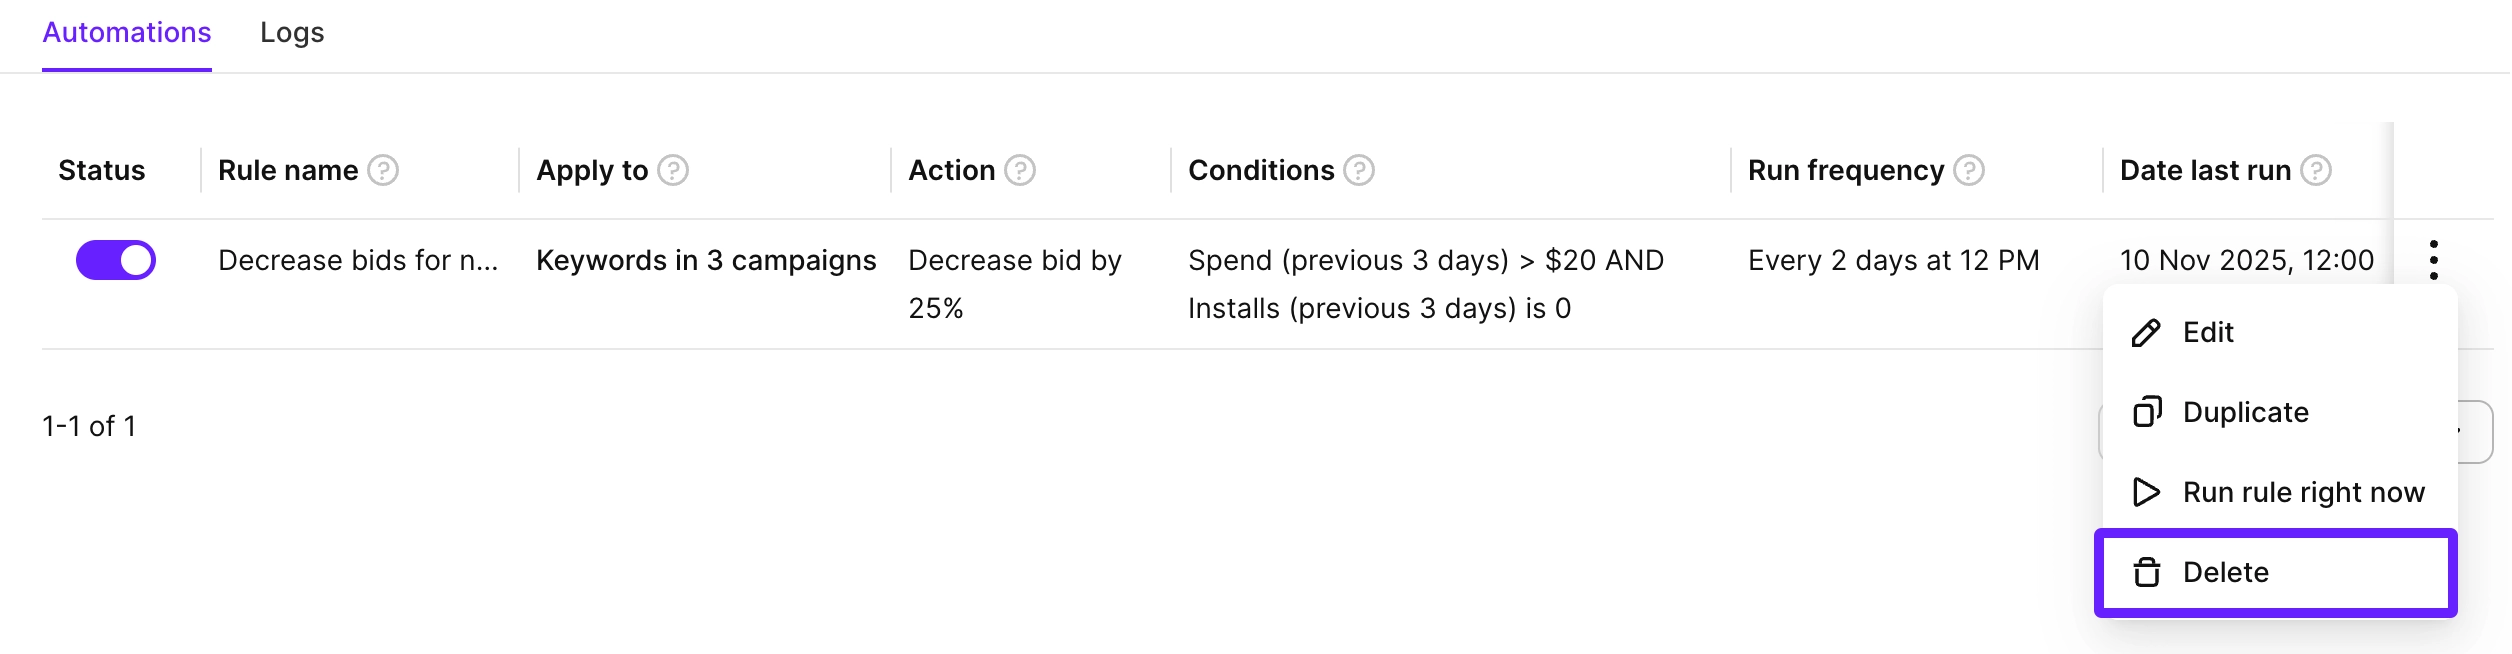Switch to the Logs tab

[x=292, y=33]
